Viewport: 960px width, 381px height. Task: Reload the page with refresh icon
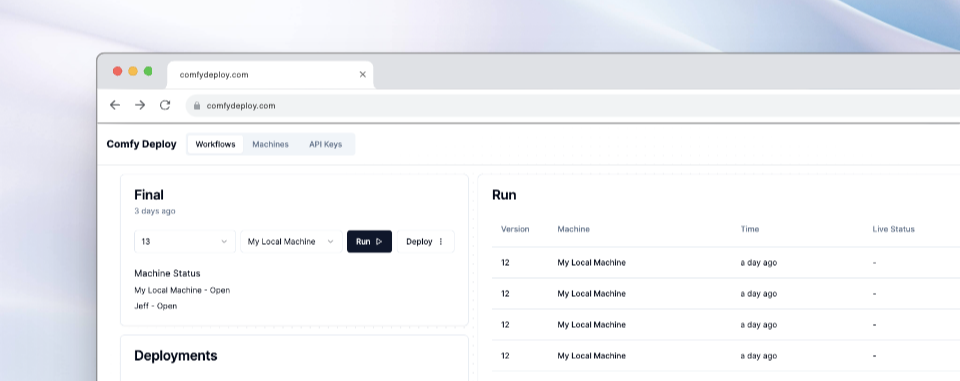165,105
